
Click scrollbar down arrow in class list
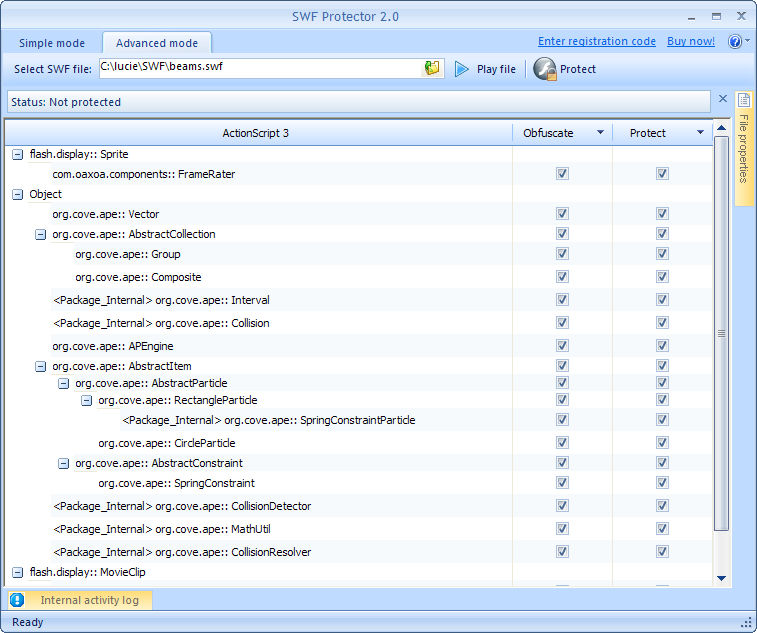pos(721,578)
